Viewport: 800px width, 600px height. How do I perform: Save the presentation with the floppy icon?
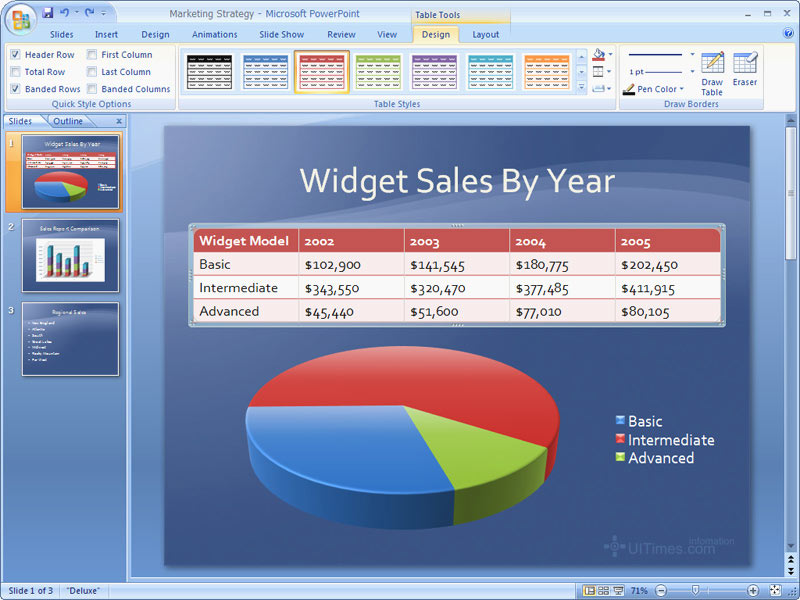coord(47,13)
